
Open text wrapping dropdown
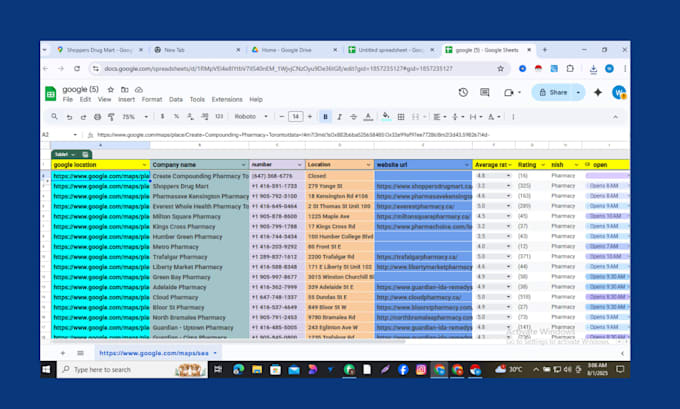tap(476, 116)
